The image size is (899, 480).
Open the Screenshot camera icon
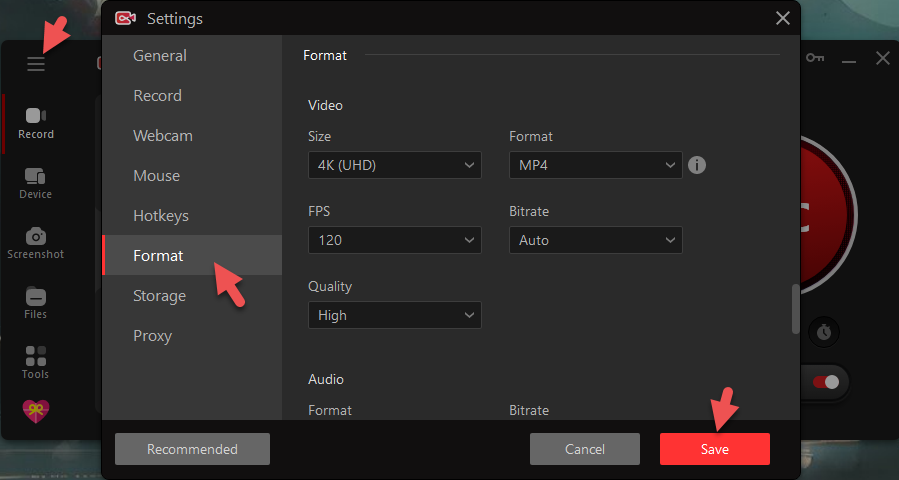click(x=36, y=242)
